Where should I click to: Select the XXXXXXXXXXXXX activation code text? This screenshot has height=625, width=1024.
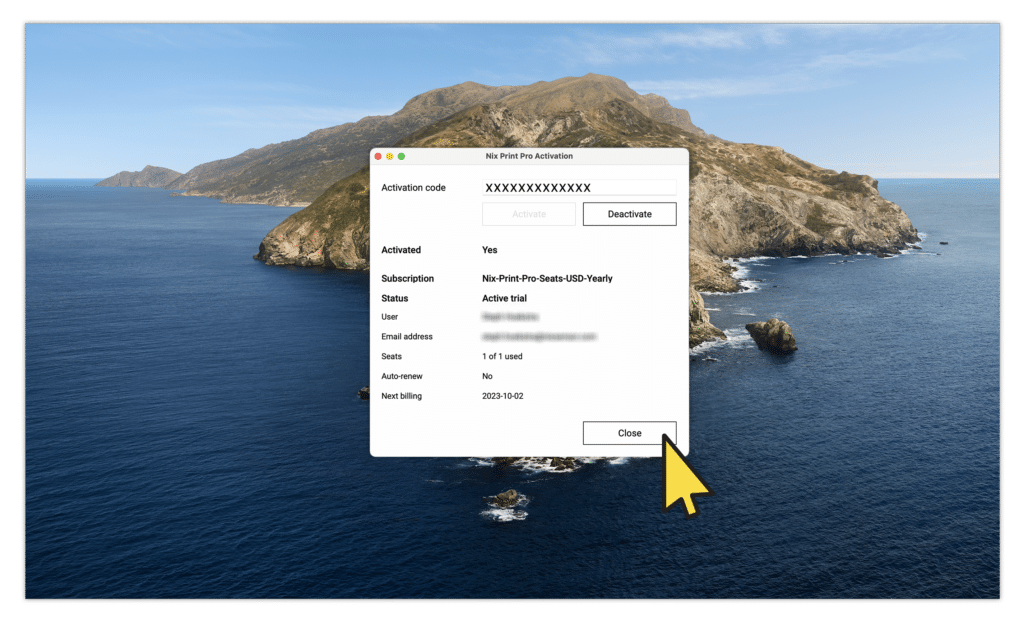click(537, 187)
